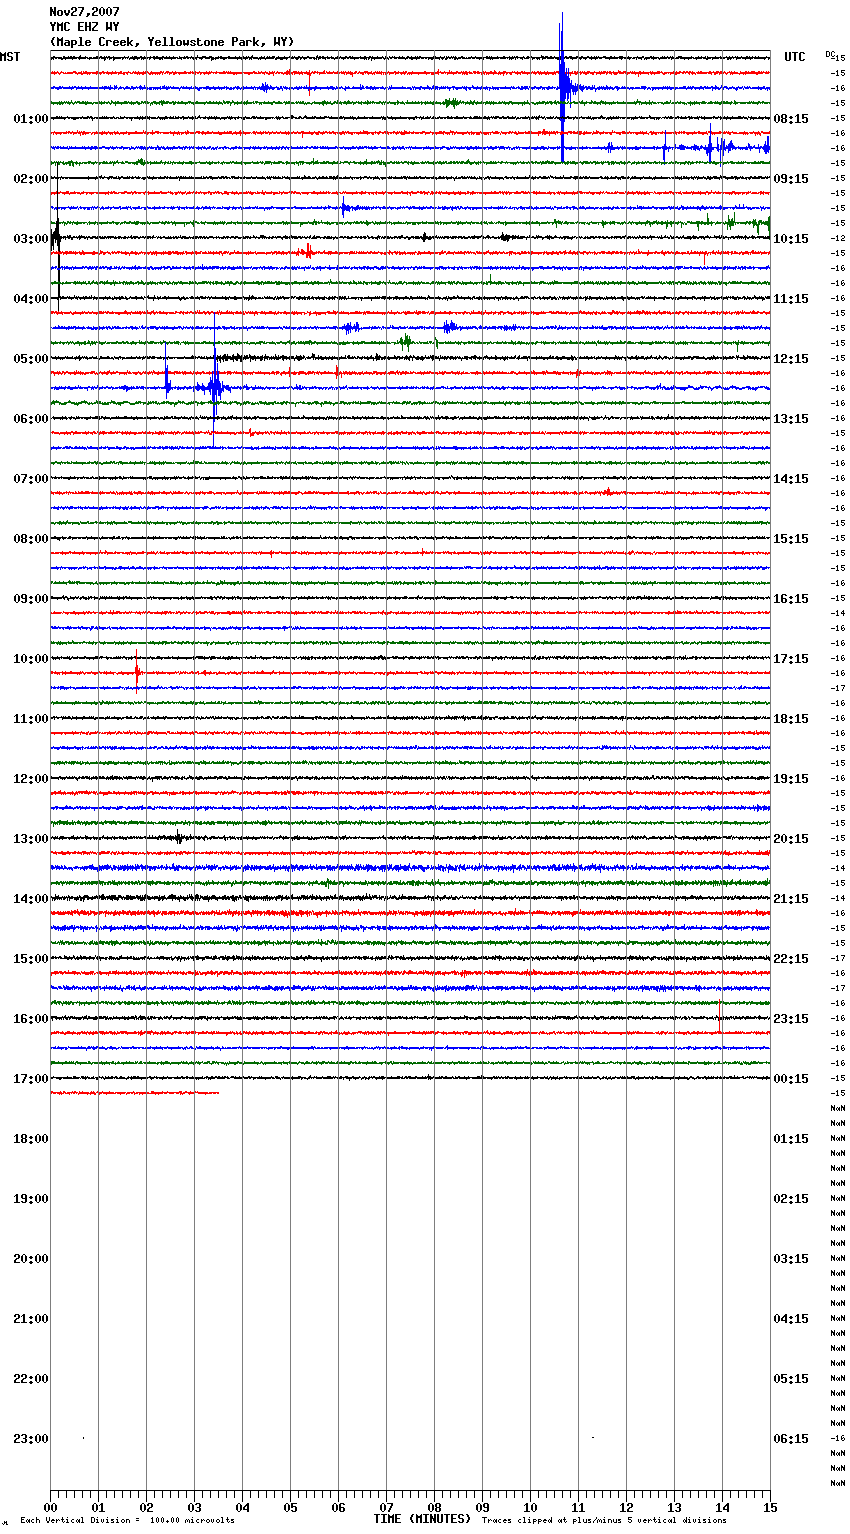850x1534 pixels.
Task: Select the 03:00 MST time label
Action: [x=31, y=239]
